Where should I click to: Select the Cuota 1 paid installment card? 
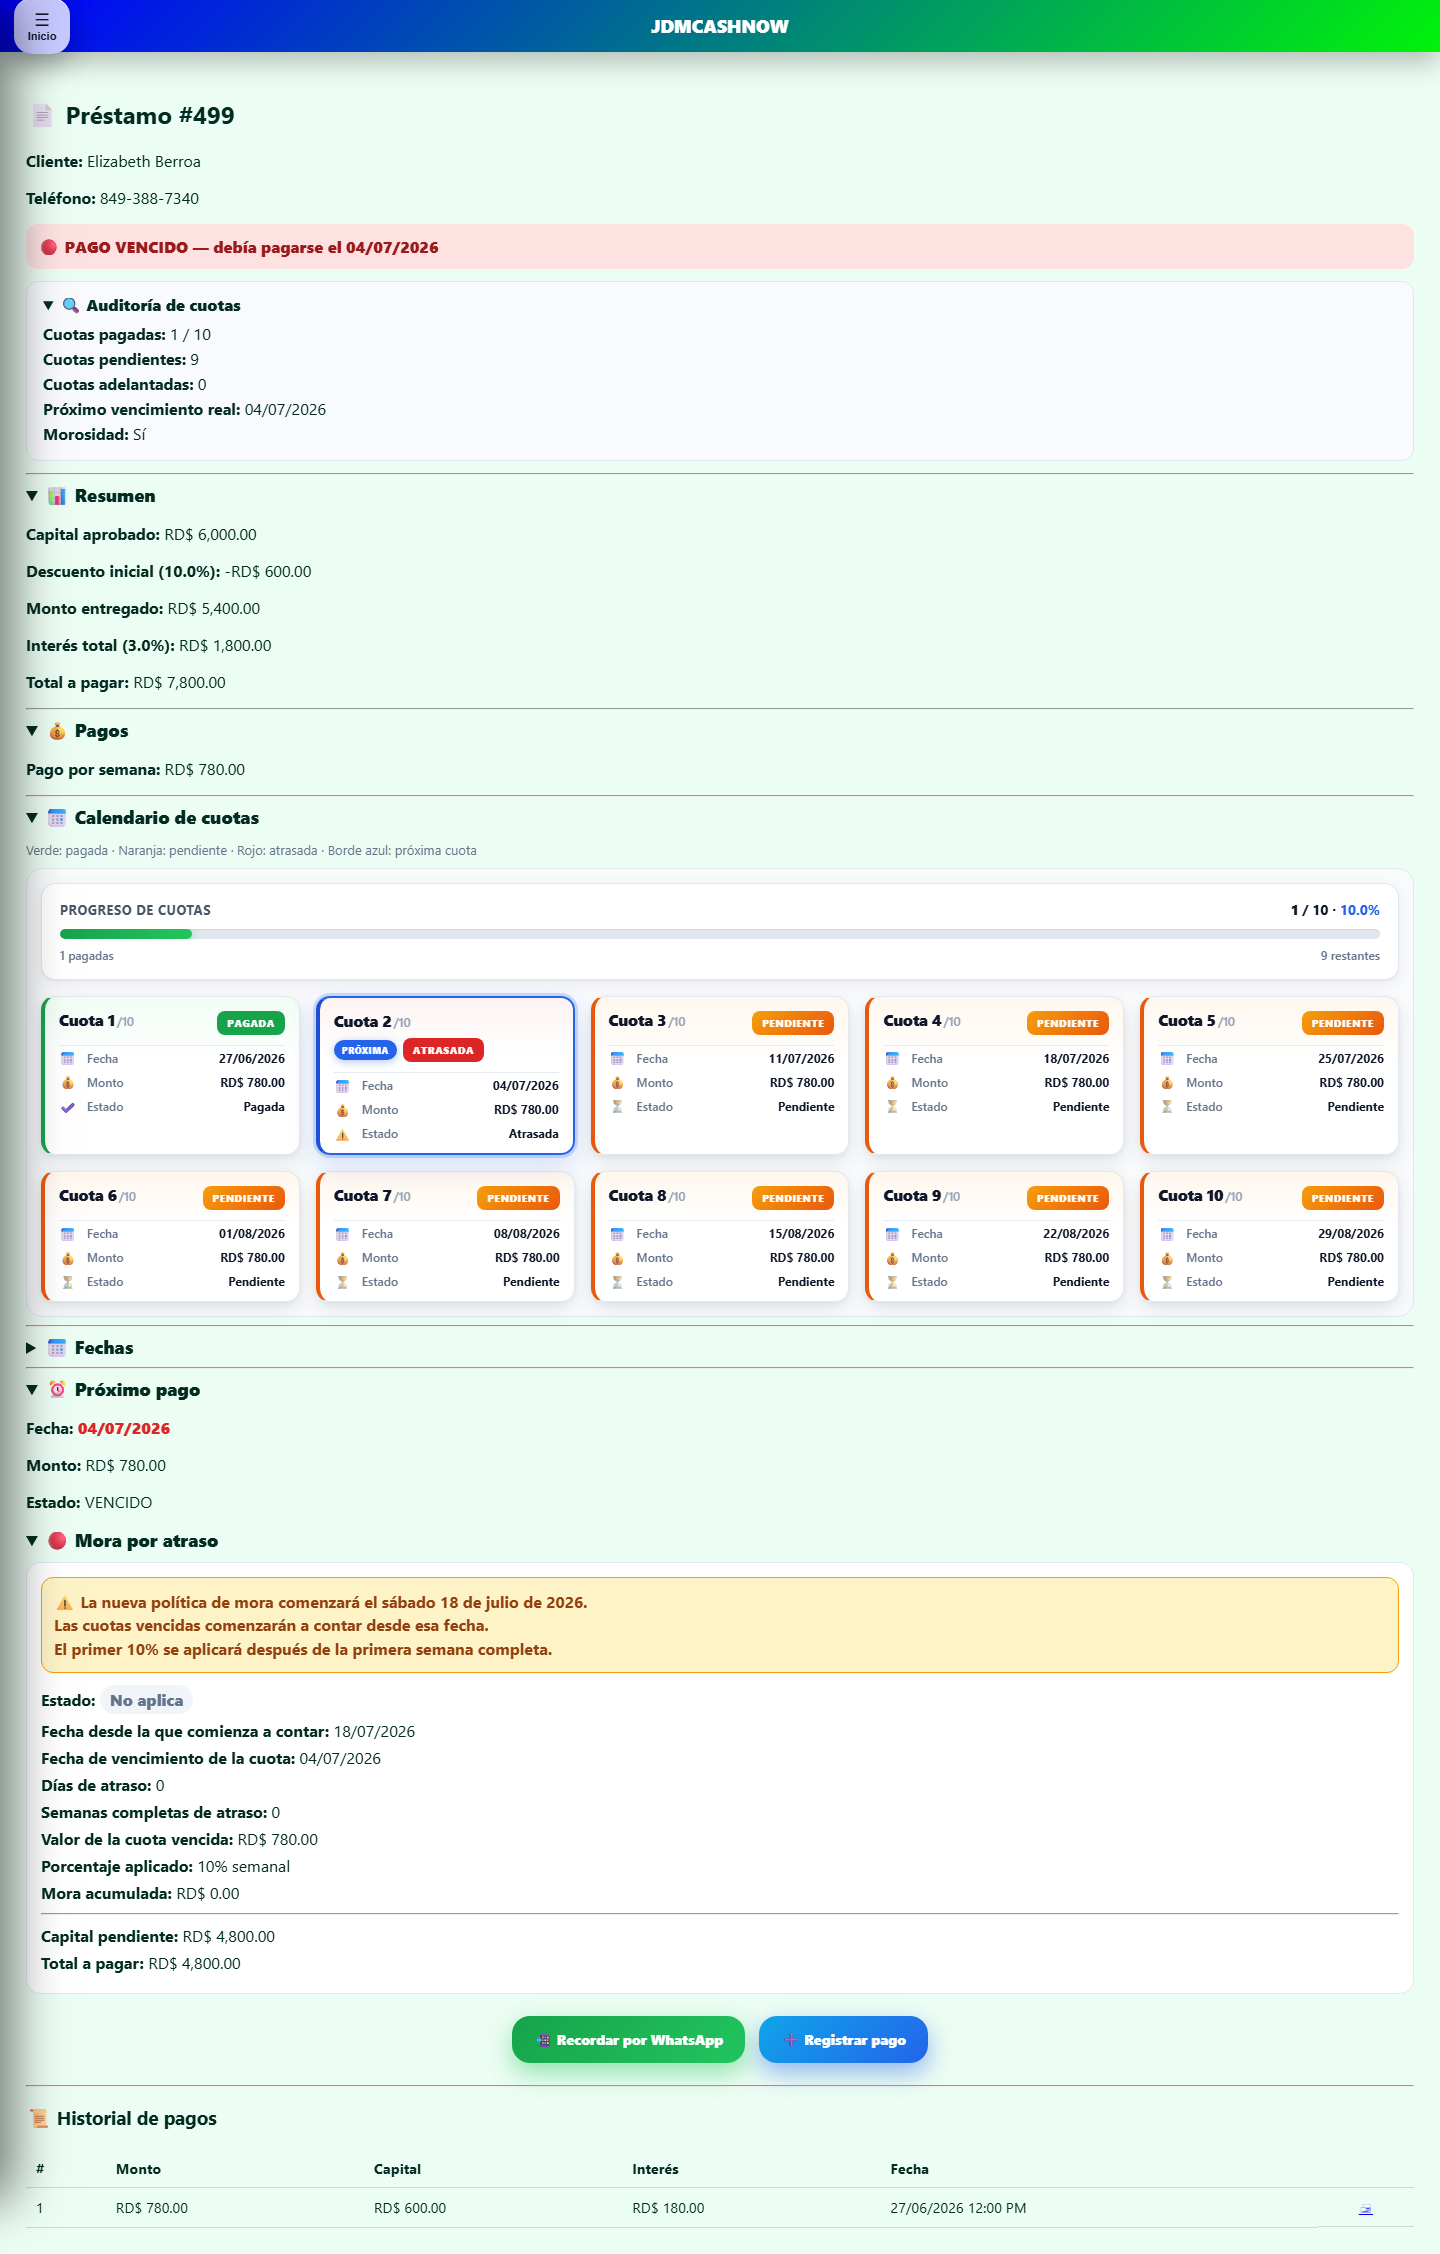pos(171,1075)
